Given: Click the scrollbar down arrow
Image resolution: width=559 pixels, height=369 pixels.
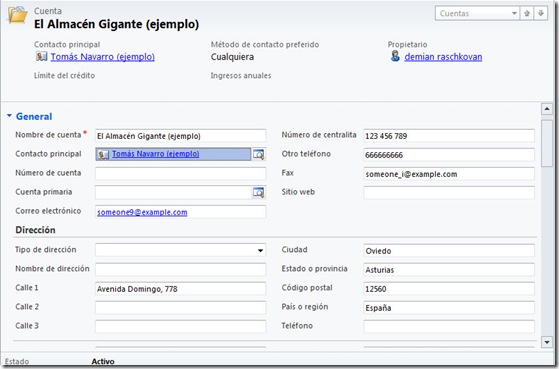Looking at the screenshot, I should pos(547,342).
